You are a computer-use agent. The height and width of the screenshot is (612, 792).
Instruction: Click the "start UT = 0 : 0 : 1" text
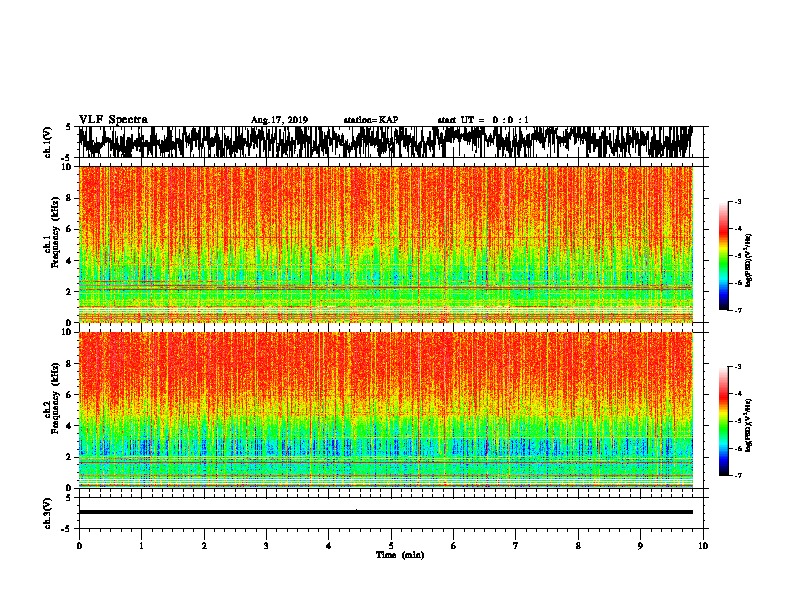[x=483, y=120]
